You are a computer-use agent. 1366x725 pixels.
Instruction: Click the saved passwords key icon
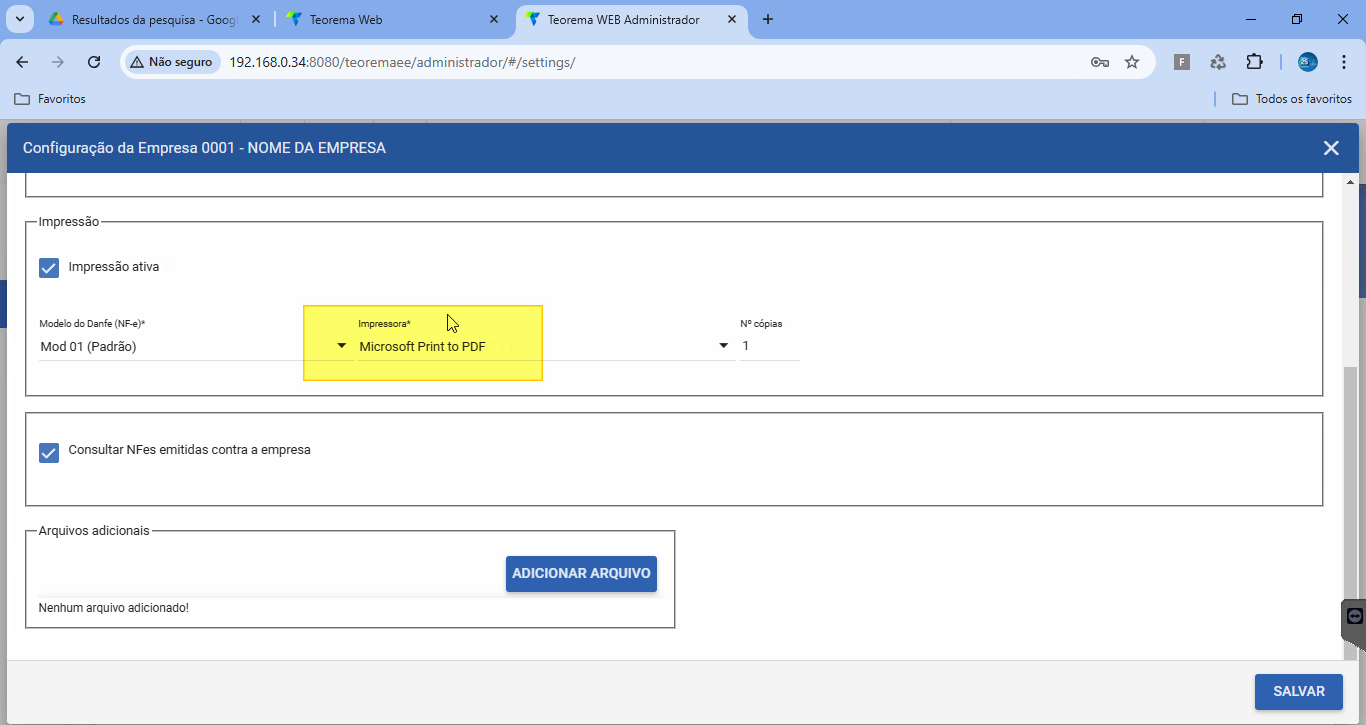click(1099, 62)
